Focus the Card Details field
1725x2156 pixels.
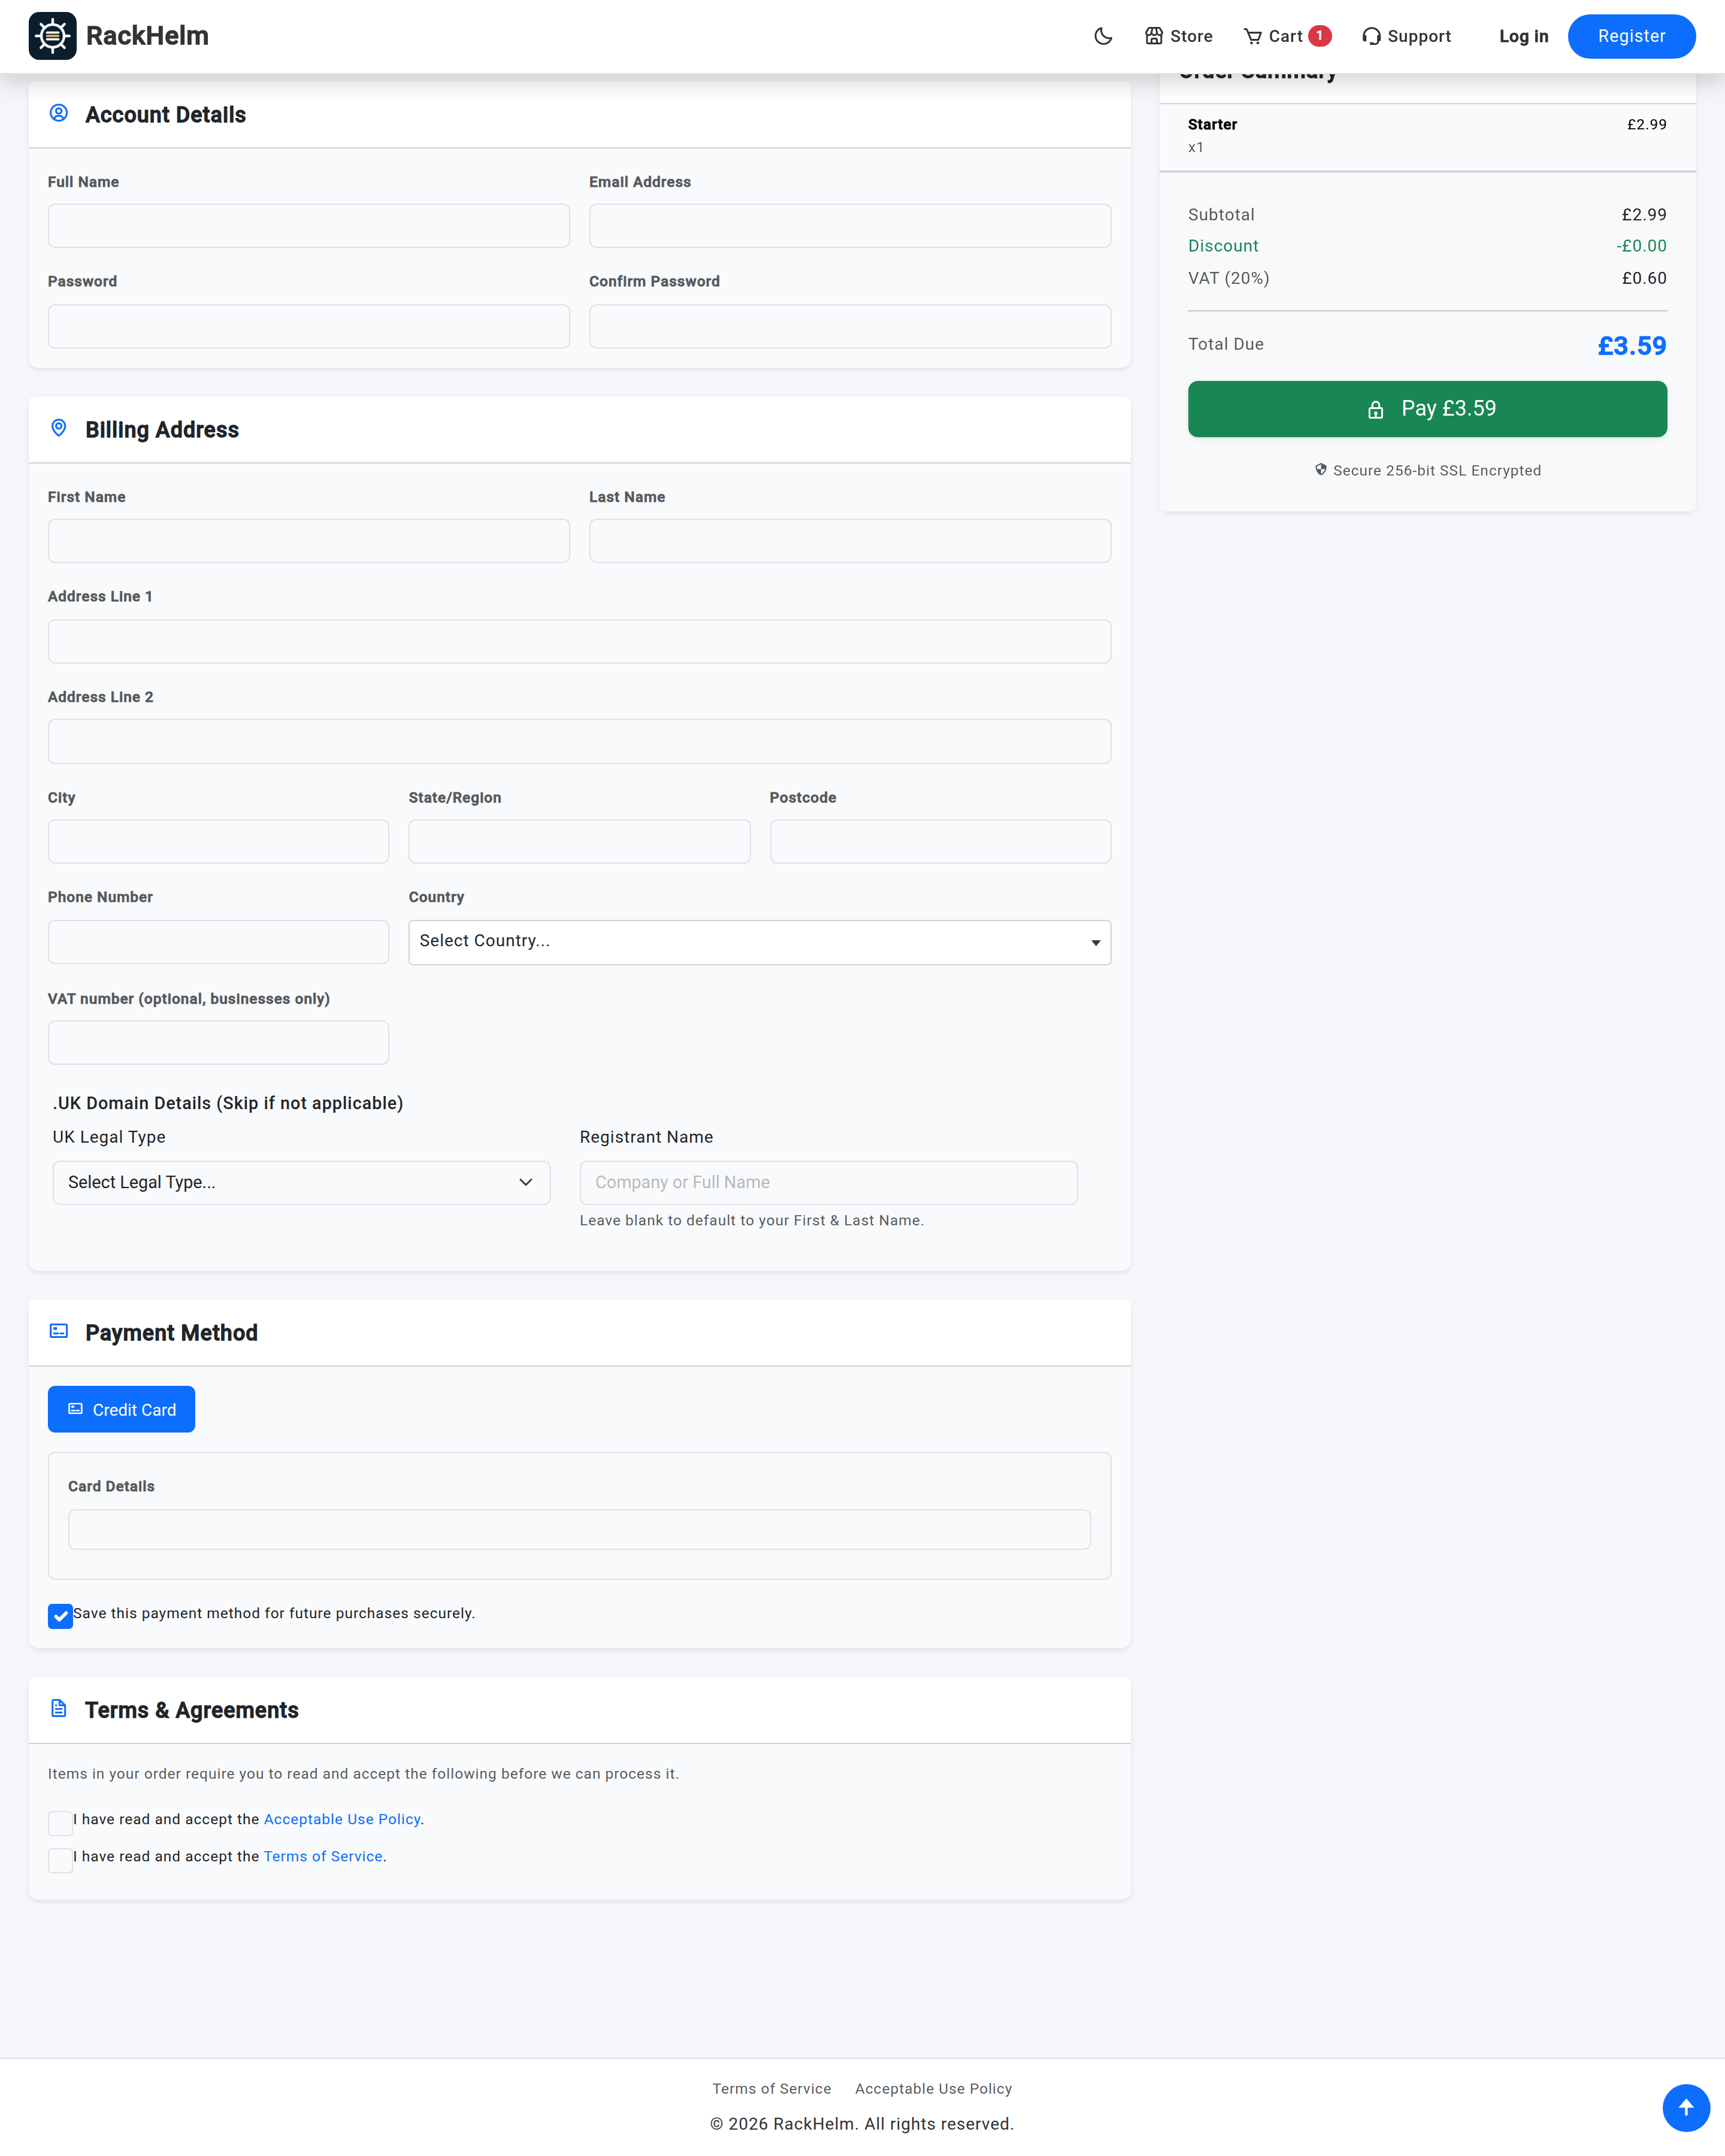(579, 1529)
